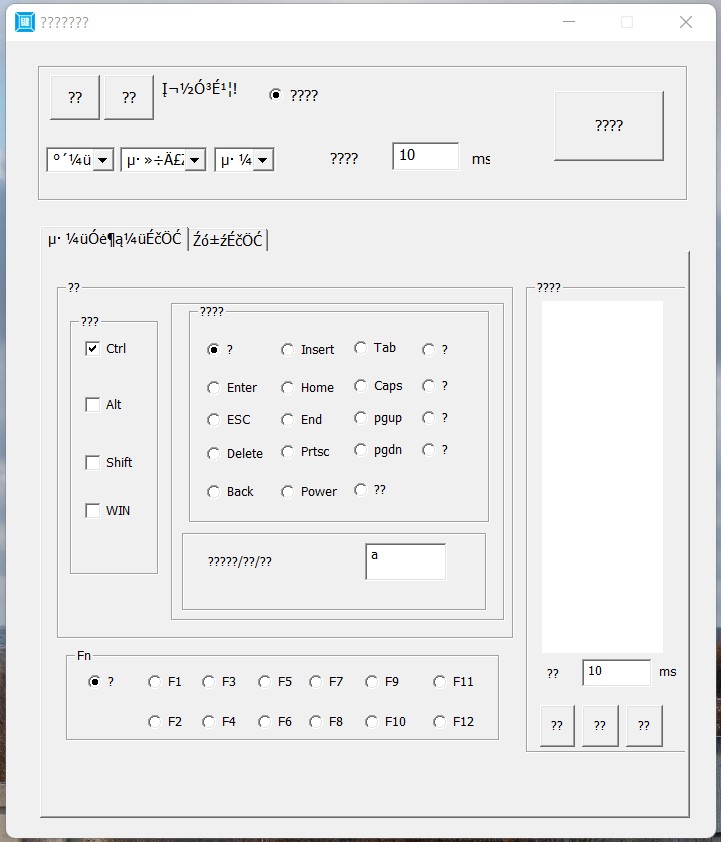Viewport: 721px width, 842px height.
Task: Uncheck the Ctrl modifier checkbox
Action: (93, 349)
